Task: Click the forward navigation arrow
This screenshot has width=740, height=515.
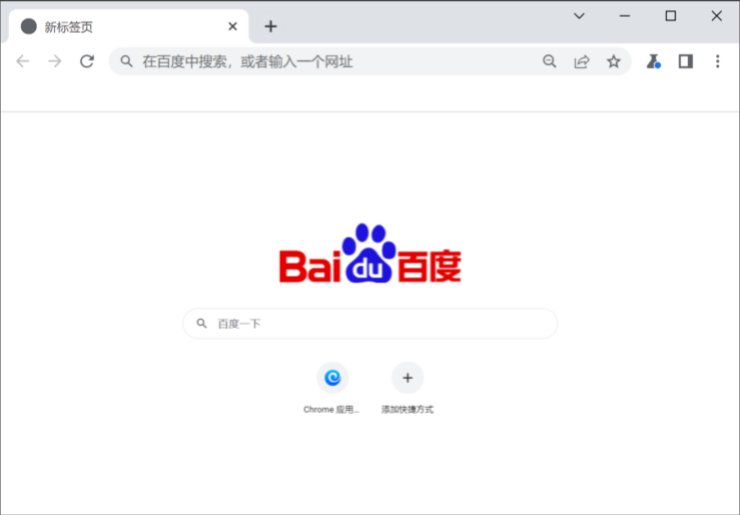Action: [x=55, y=61]
